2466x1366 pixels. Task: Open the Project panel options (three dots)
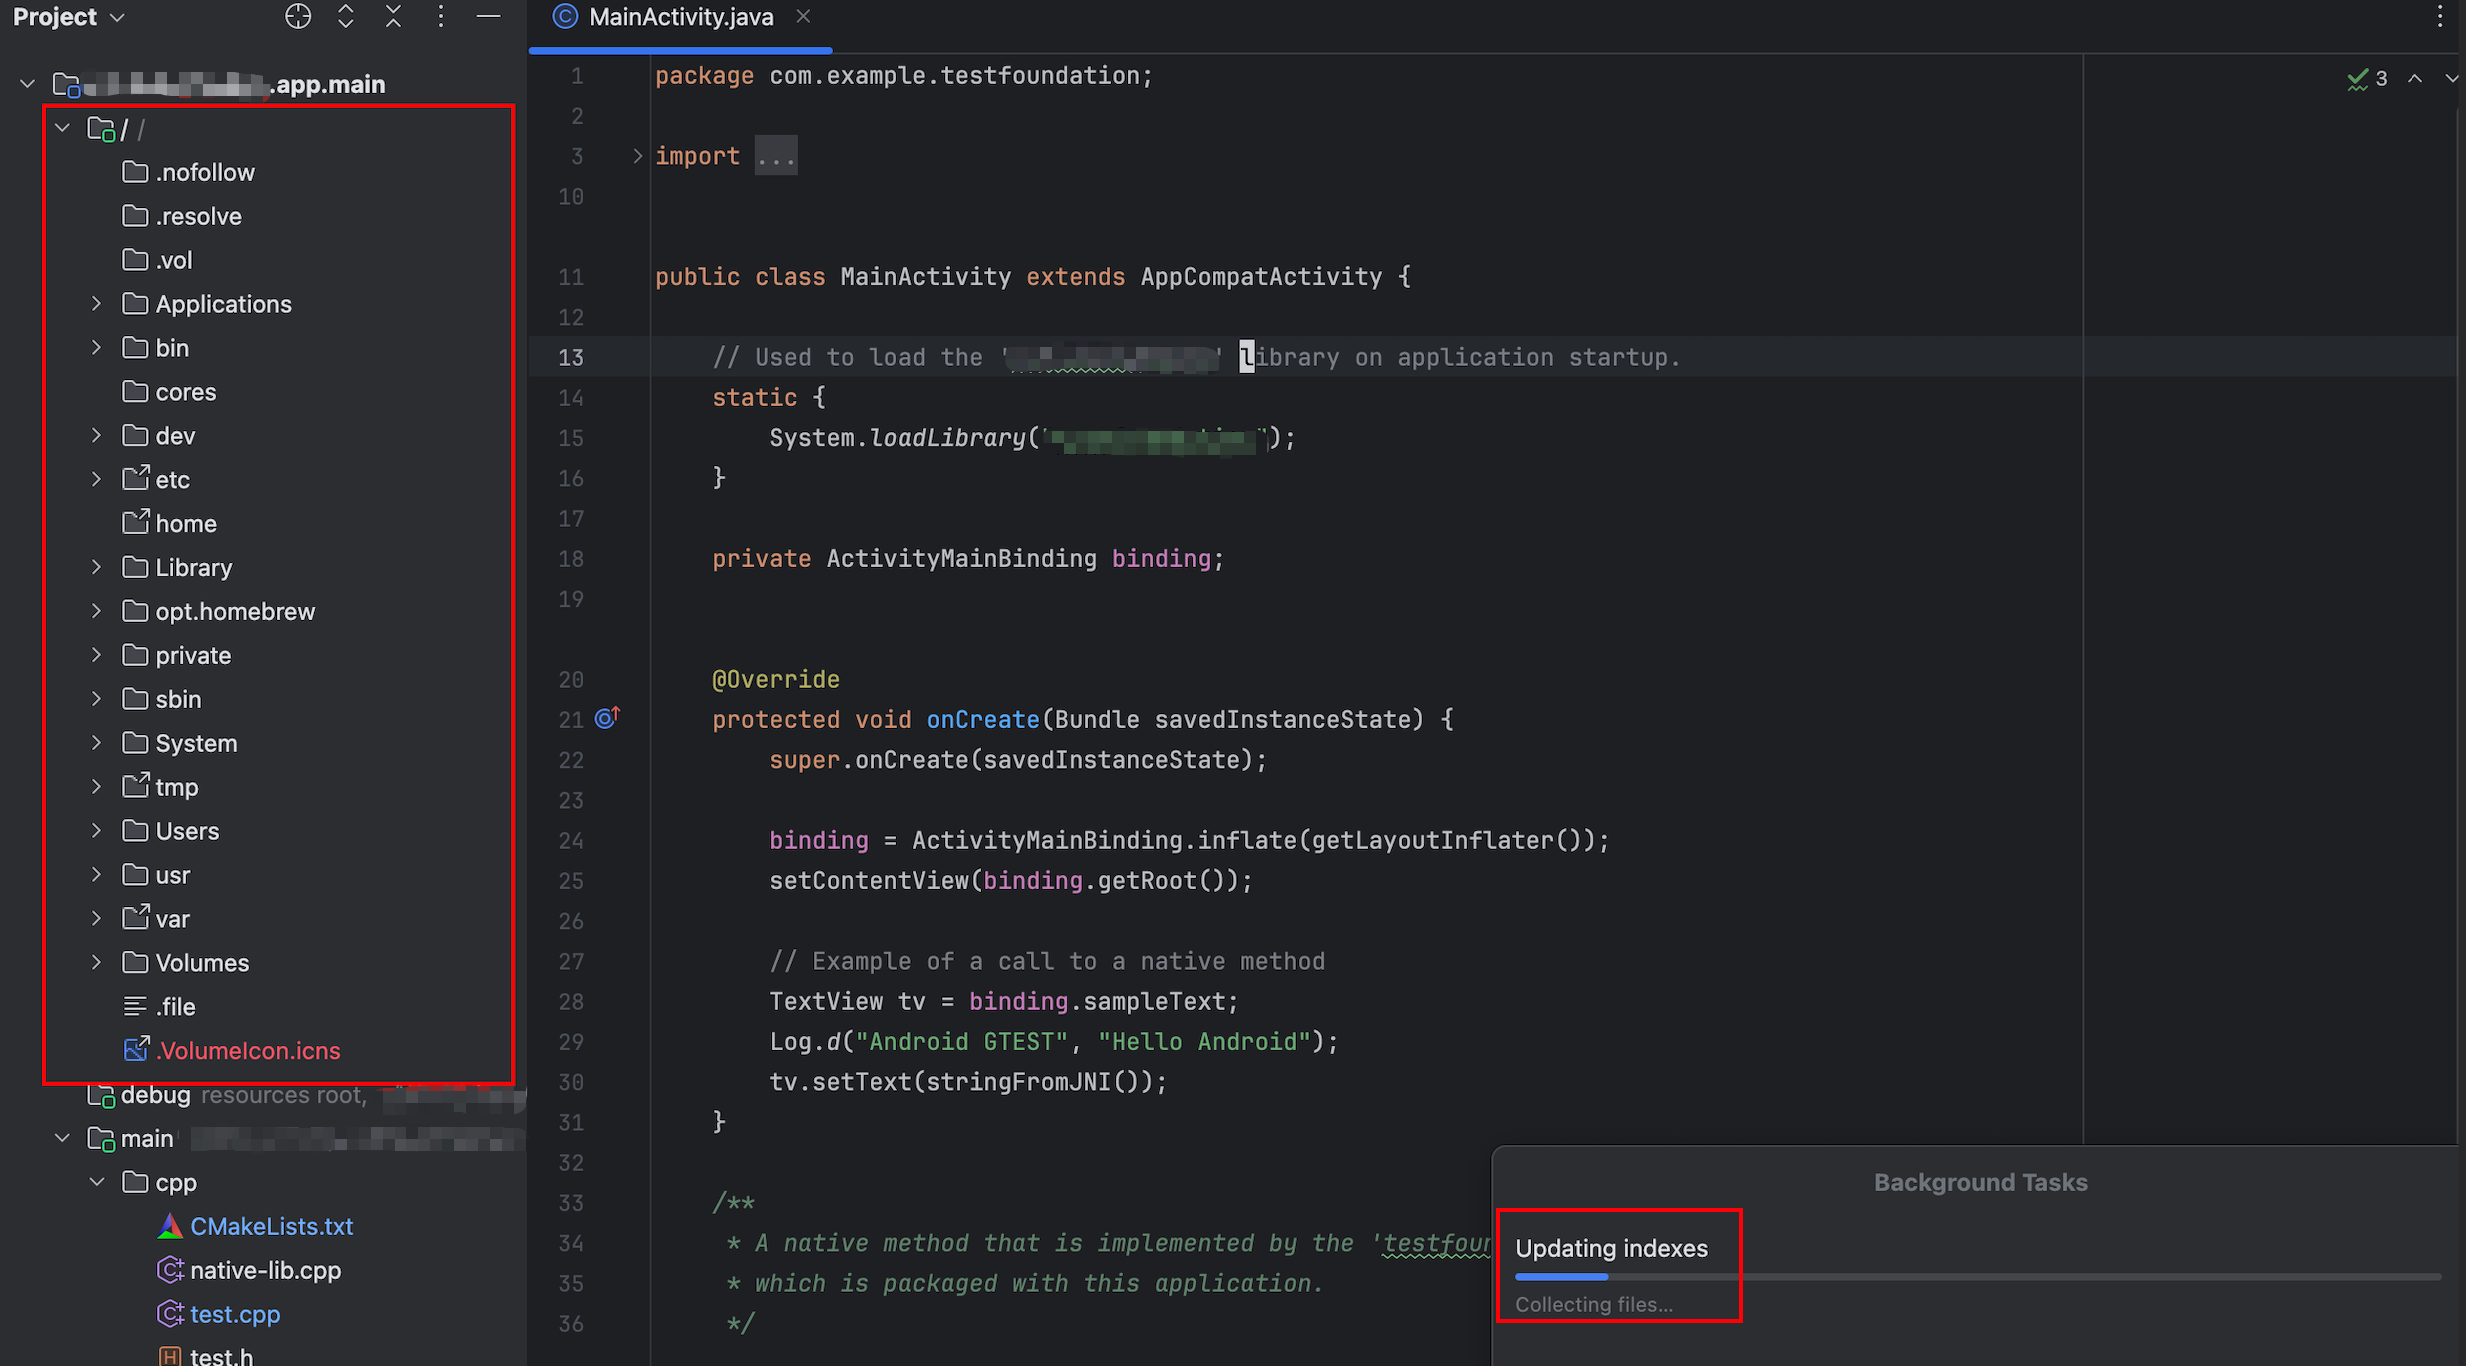pyautogui.click(x=441, y=17)
